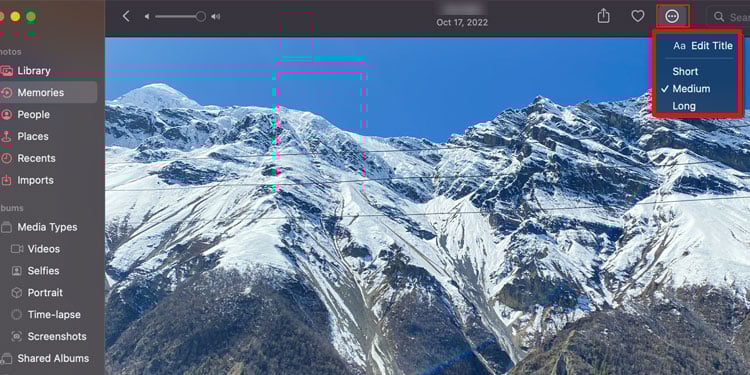The height and width of the screenshot is (375, 750).
Task: Choose Short memory duration
Action: point(685,72)
